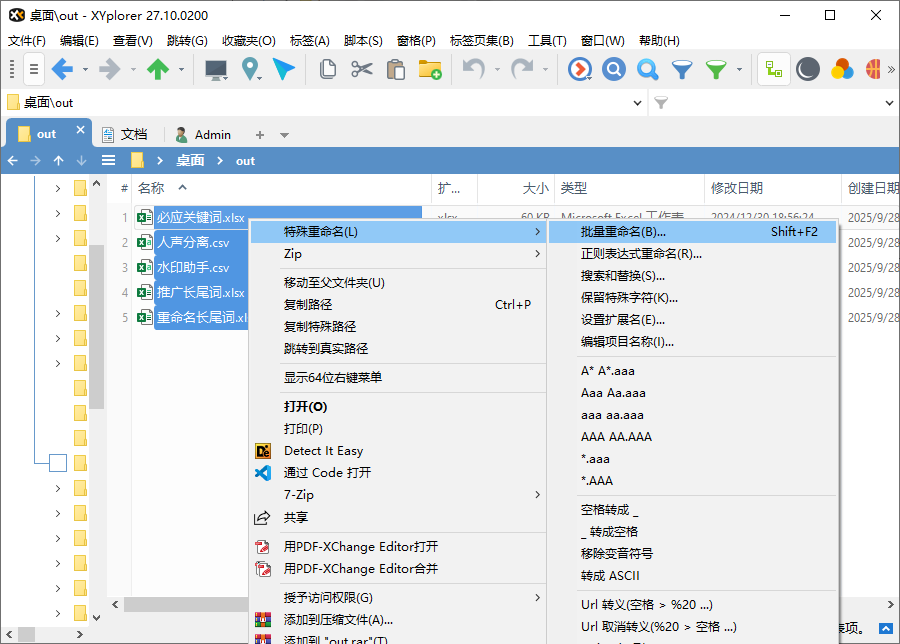The height and width of the screenshot is (644, 900).
Task: Choose 批量重命名(B)... from submenu
Action: [623, 231]
